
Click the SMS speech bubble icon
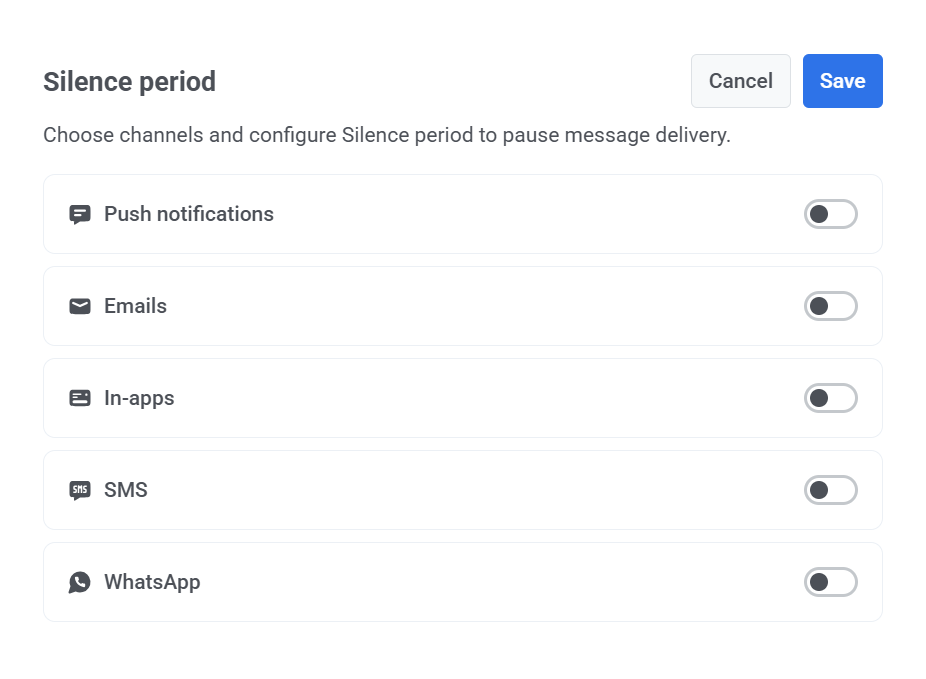[80, 490]
